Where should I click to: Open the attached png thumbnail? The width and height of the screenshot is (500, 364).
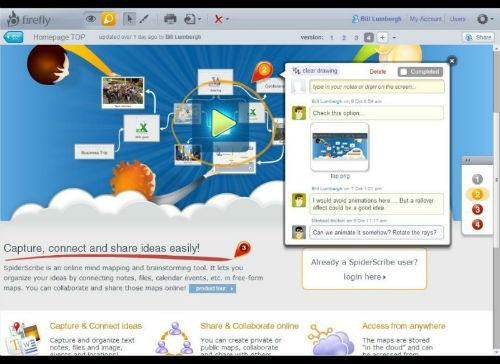tap(340, 147)
